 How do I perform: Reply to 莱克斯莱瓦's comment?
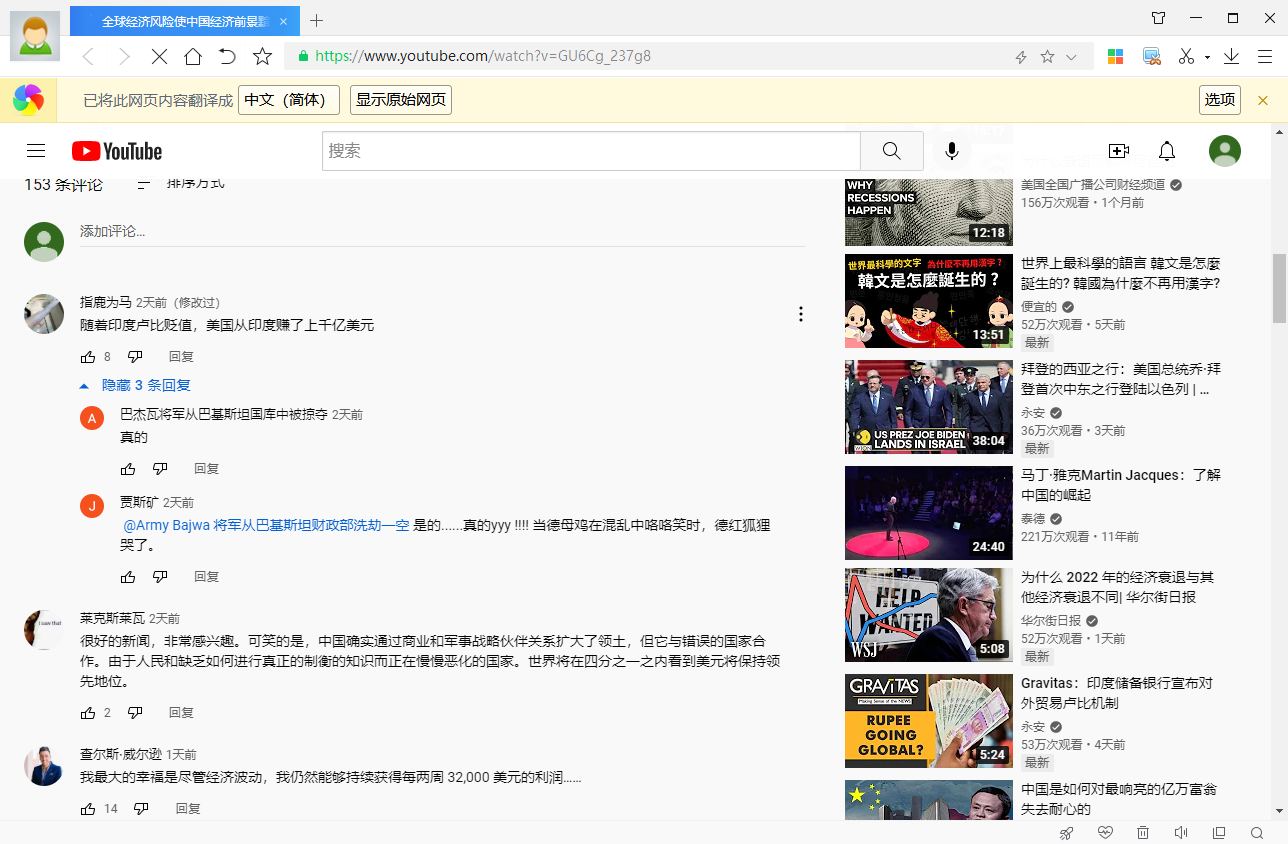181,713
